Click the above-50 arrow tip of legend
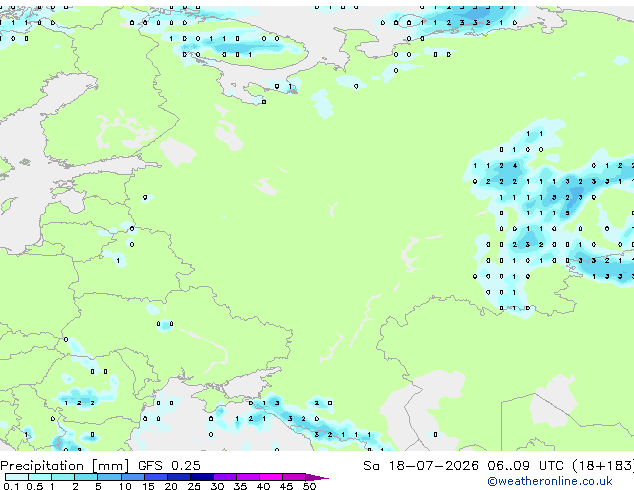The height and width of the screenshot is (490, 634). click(x=317, y=477)
